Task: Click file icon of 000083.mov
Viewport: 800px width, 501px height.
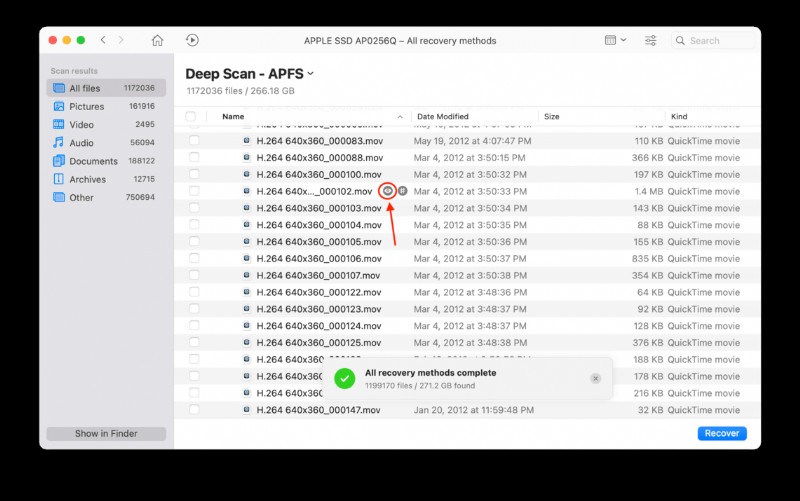Action: tap(246, 140)
